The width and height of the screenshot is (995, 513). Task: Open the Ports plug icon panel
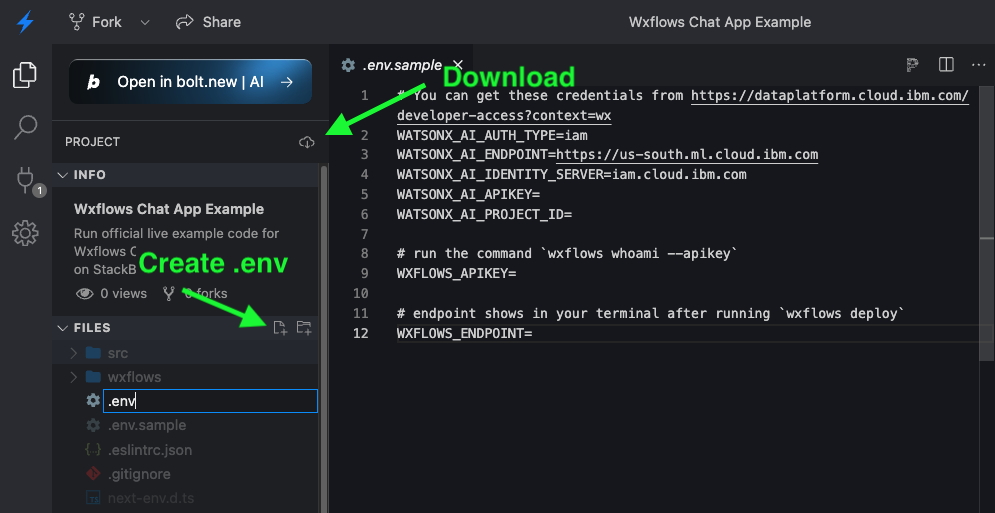[x=25, y=180]
